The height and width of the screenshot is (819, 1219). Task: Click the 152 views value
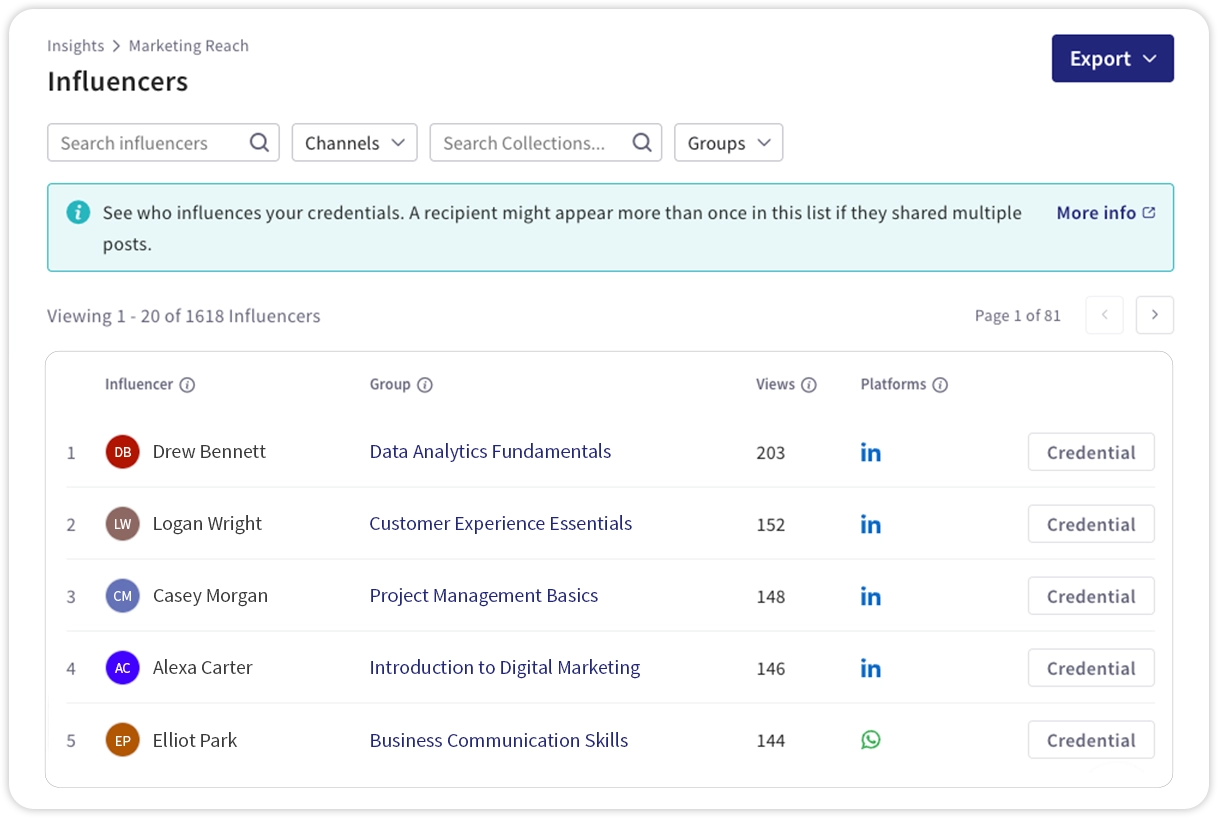tap(771, 525)
